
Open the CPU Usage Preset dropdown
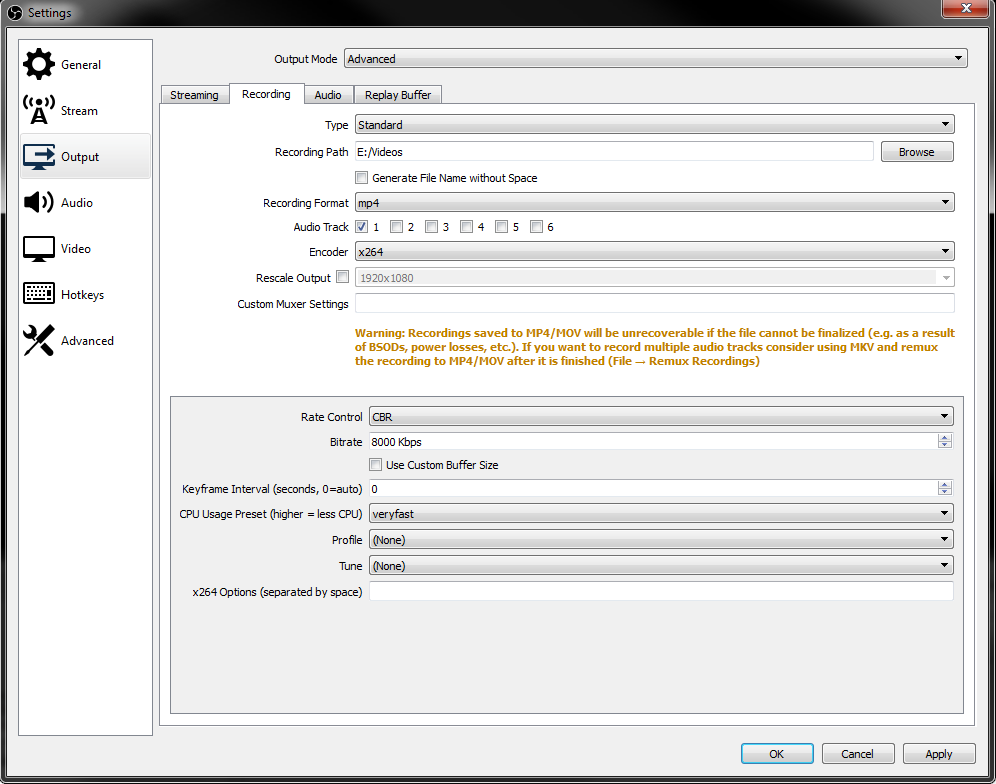tap(660, 514)
